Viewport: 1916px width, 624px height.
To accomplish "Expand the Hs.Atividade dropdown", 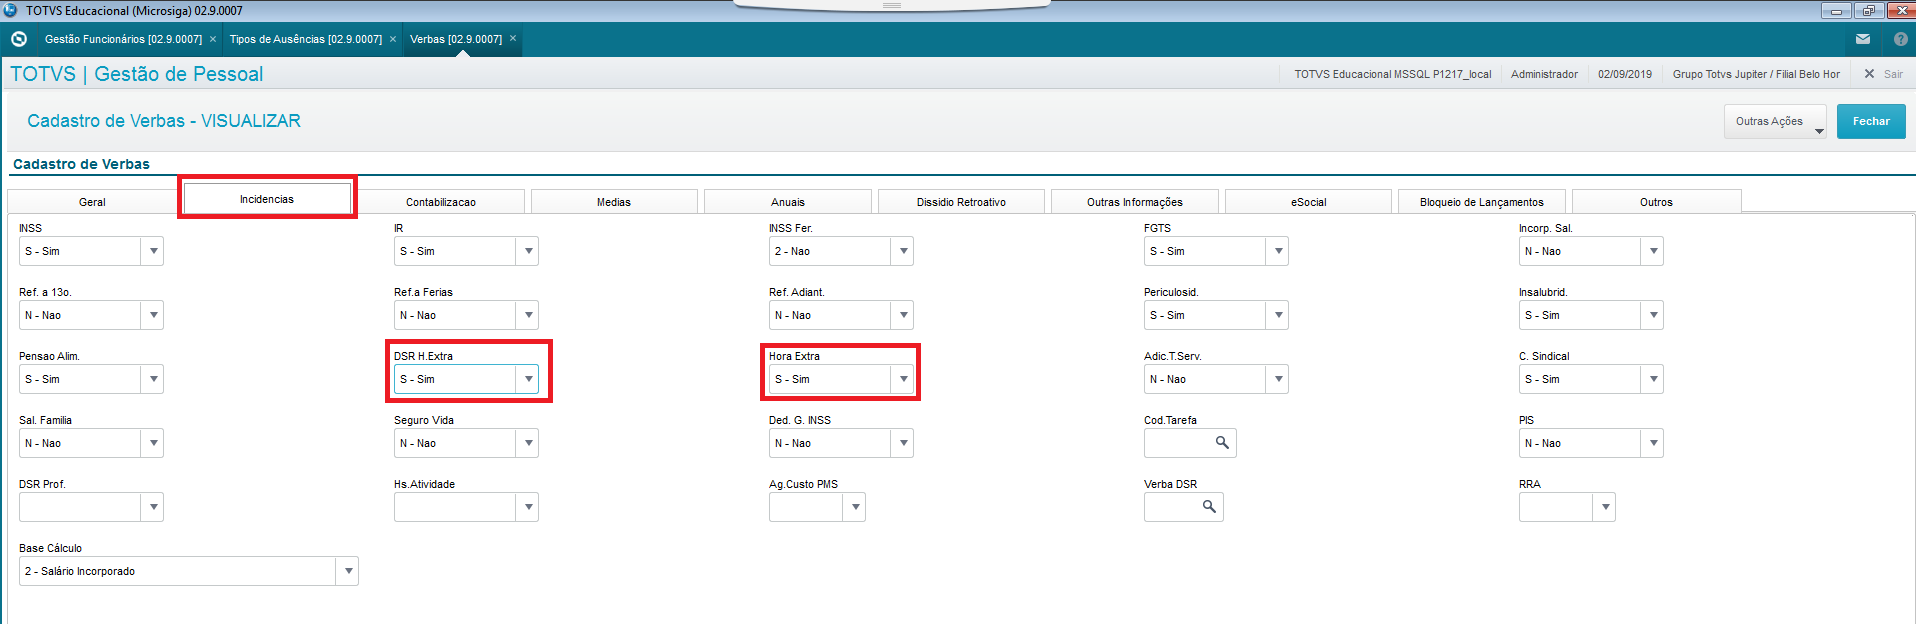I will tap(528, 507).
